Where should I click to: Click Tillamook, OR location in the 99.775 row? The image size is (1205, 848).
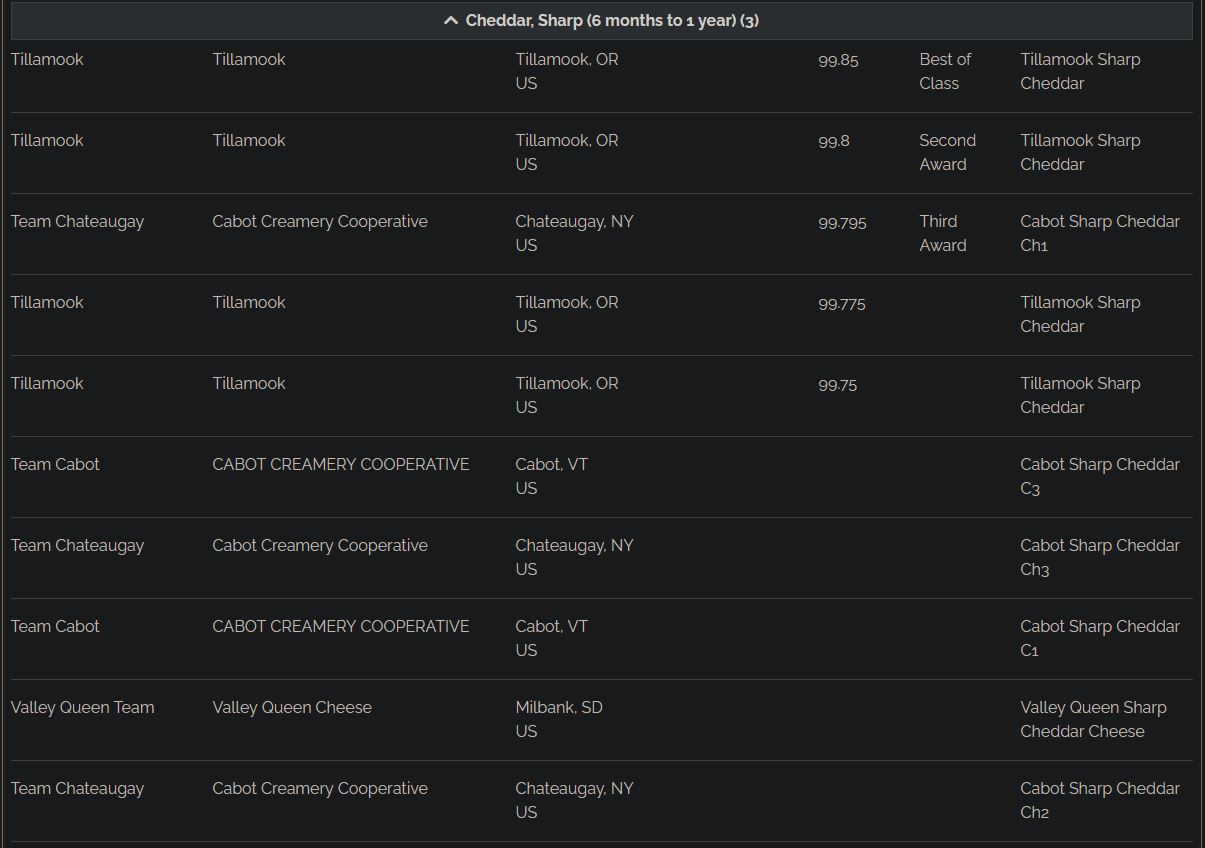[x=567, y=314]
